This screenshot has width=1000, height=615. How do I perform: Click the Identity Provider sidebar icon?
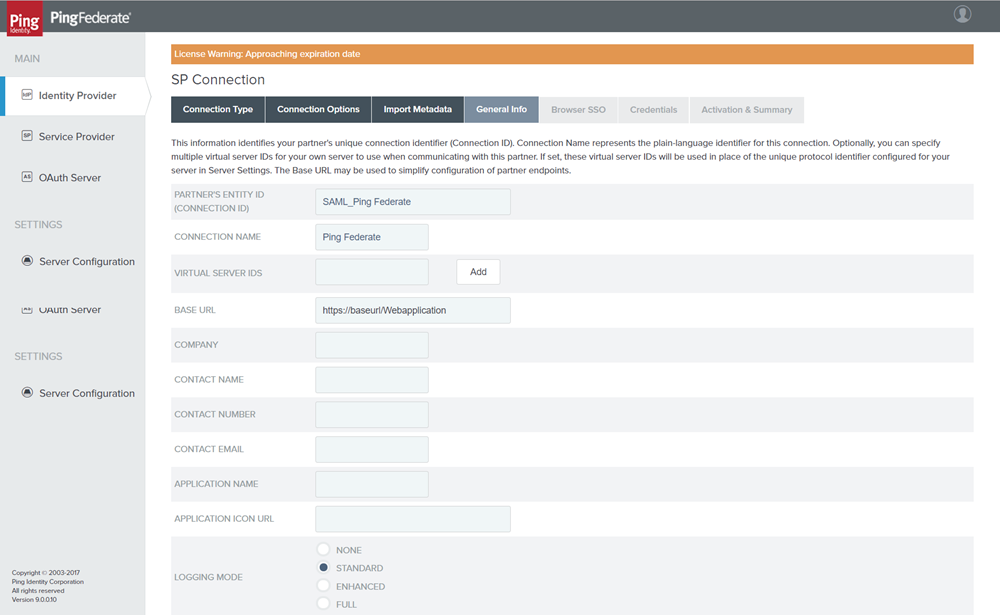click(x=27, y=95)
